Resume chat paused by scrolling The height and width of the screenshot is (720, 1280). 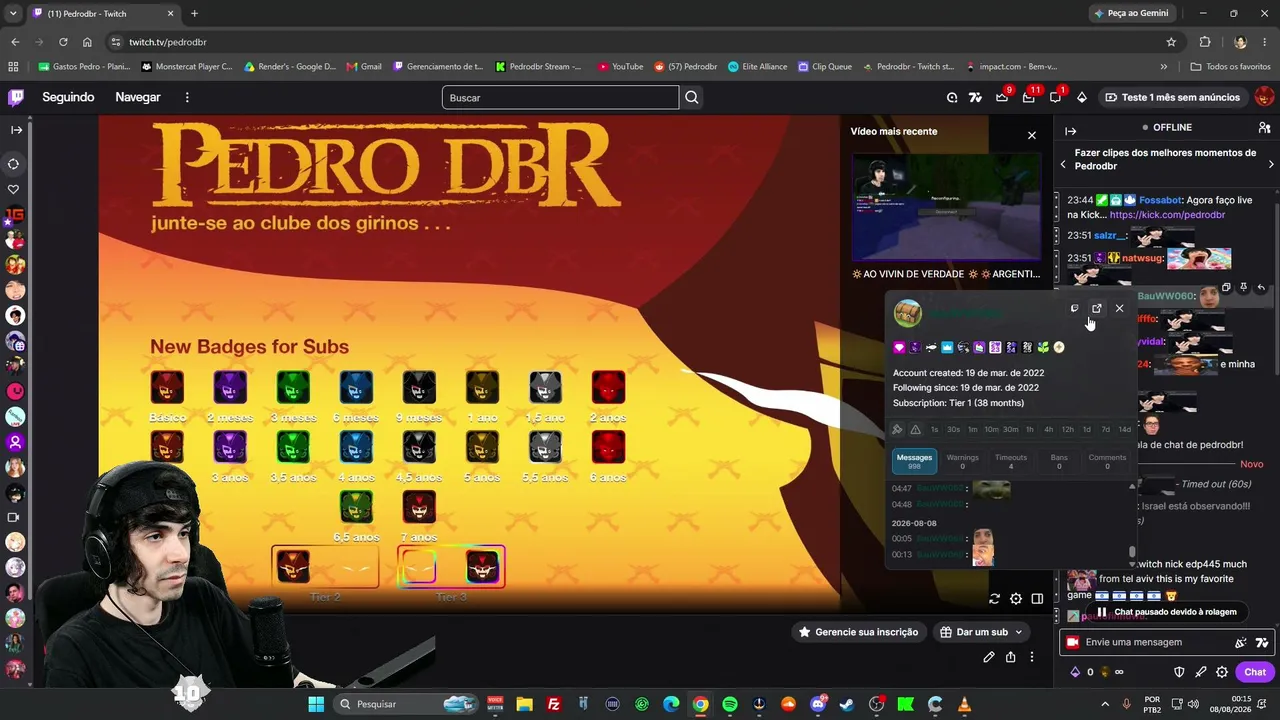[x=1166, y=612]
